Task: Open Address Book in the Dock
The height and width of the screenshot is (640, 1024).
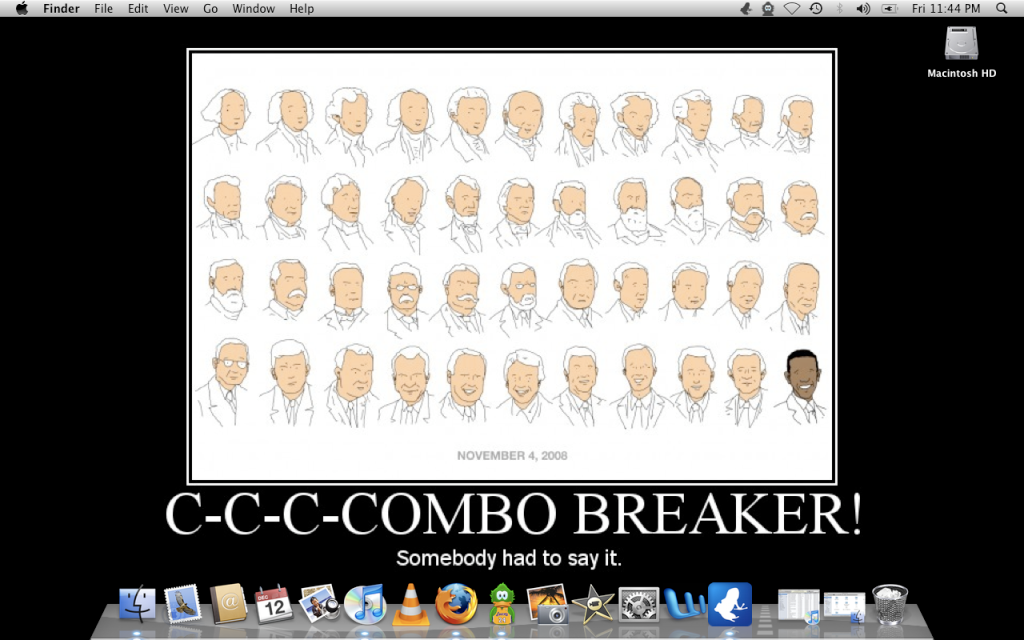Action: 229,604
